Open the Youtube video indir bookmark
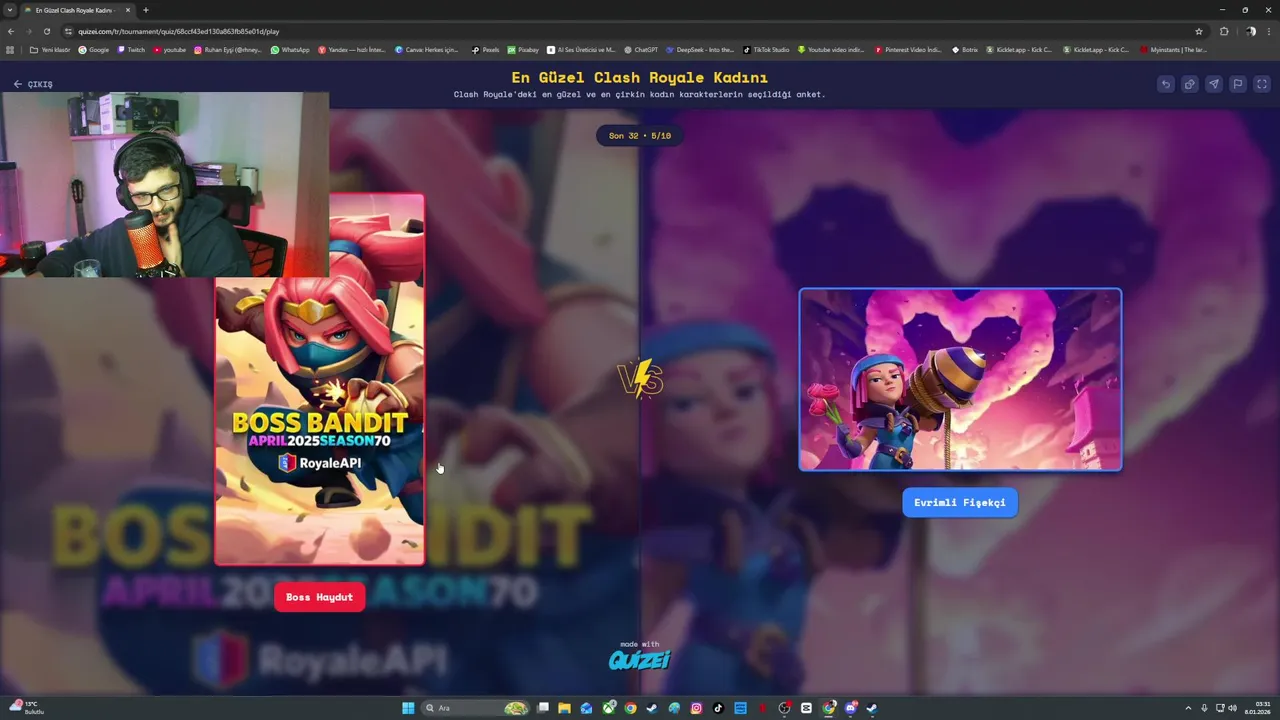1280x720 pixels. [x=831, y=49]
